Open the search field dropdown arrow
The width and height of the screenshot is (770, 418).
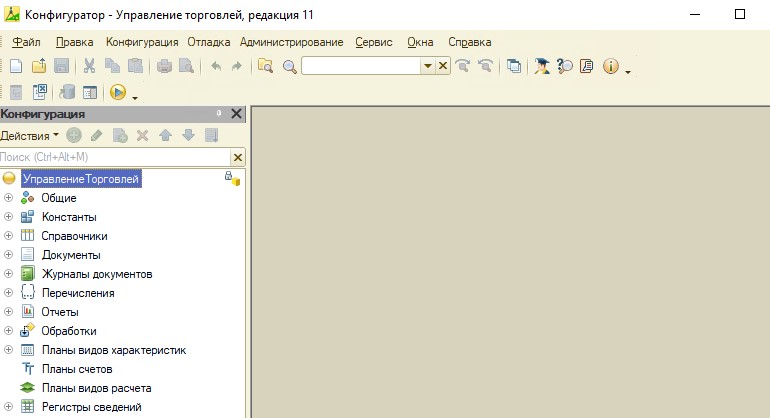click(428, 66)
